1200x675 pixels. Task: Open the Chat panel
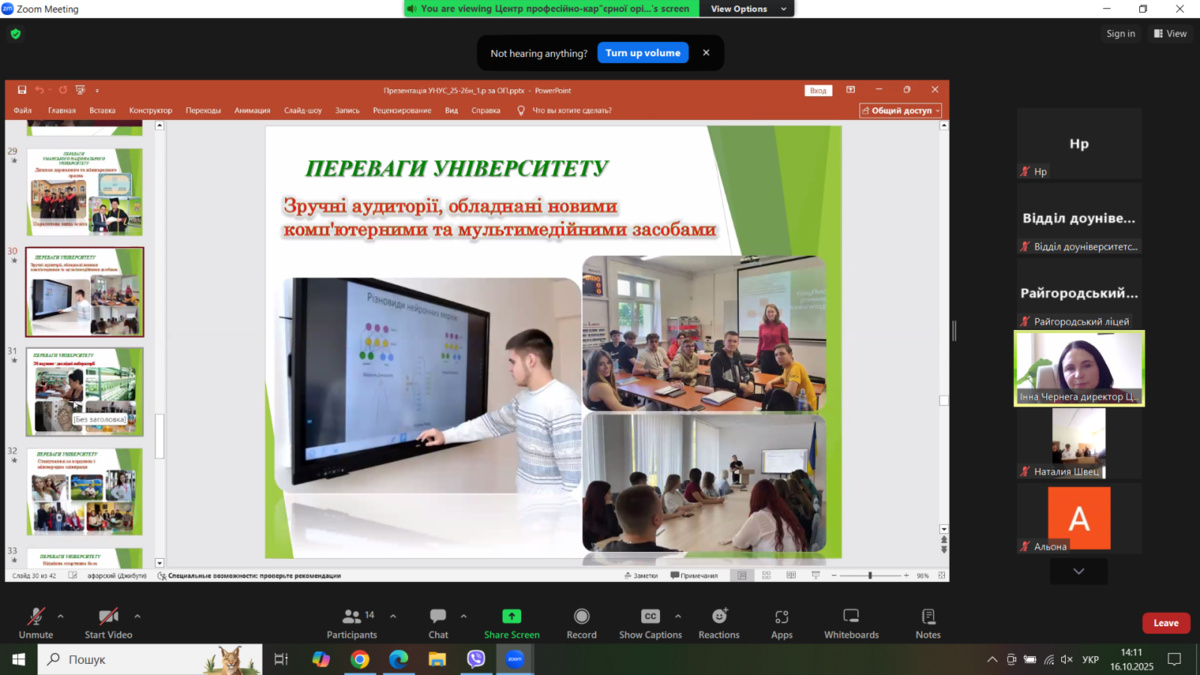(438, 623)
